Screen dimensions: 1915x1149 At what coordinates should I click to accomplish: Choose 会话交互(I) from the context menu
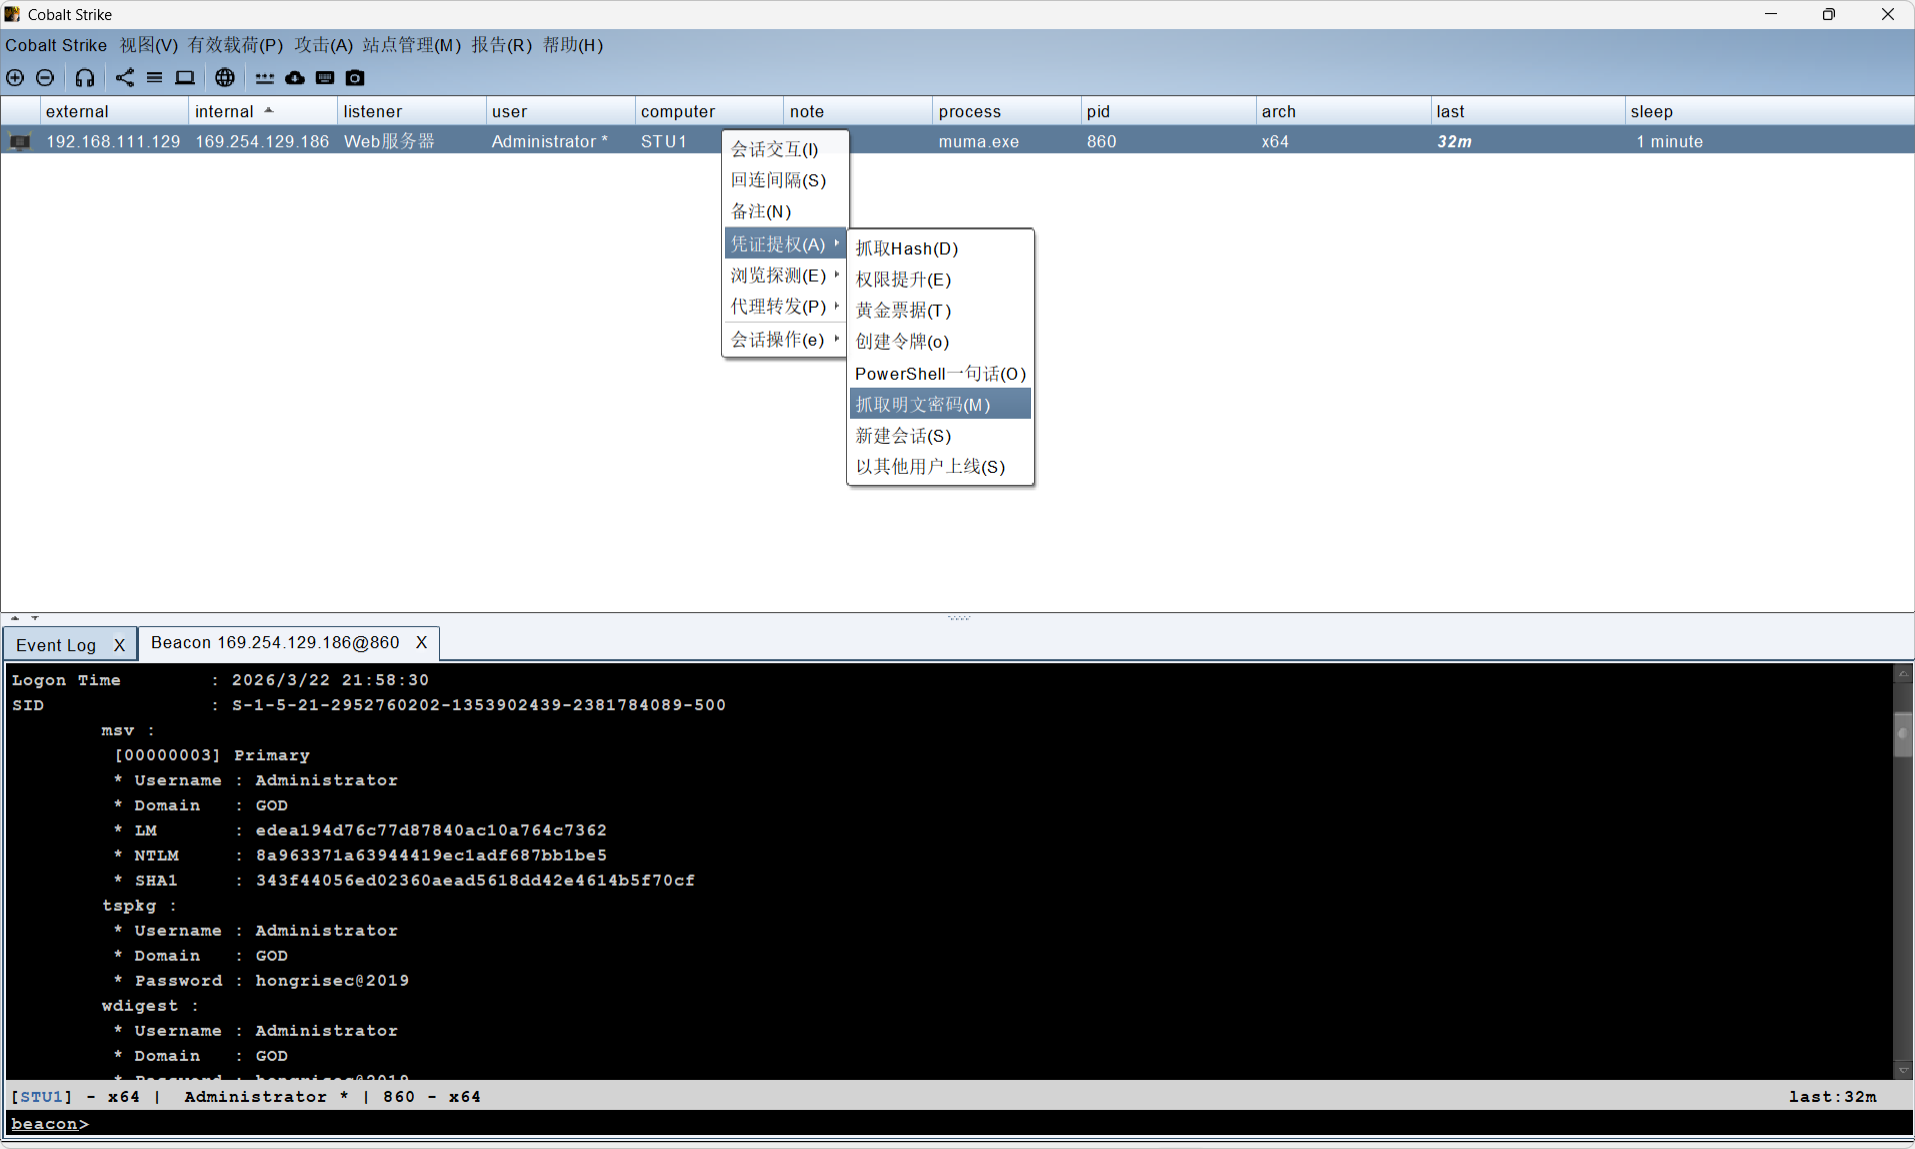[x=785, y=149]
